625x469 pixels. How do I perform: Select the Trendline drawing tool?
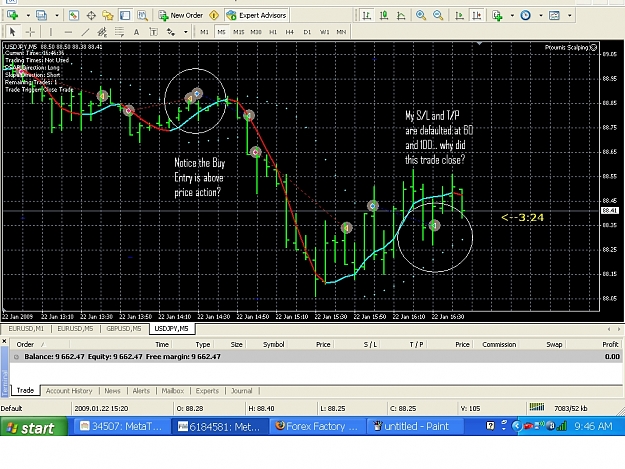(85, 31)
